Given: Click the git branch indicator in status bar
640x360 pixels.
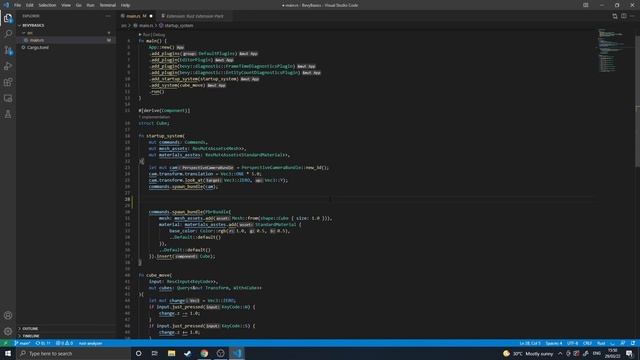Looking at the screenshot, I should click(x=23, y=343).
